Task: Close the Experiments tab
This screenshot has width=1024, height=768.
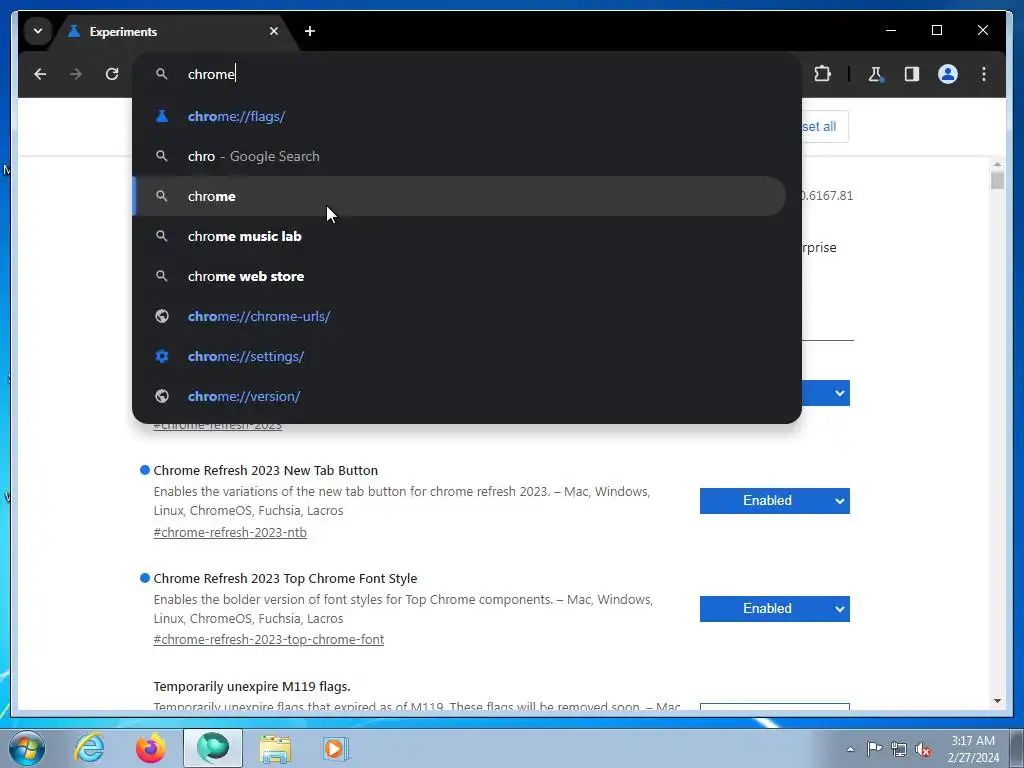Action: pos(274,31)
